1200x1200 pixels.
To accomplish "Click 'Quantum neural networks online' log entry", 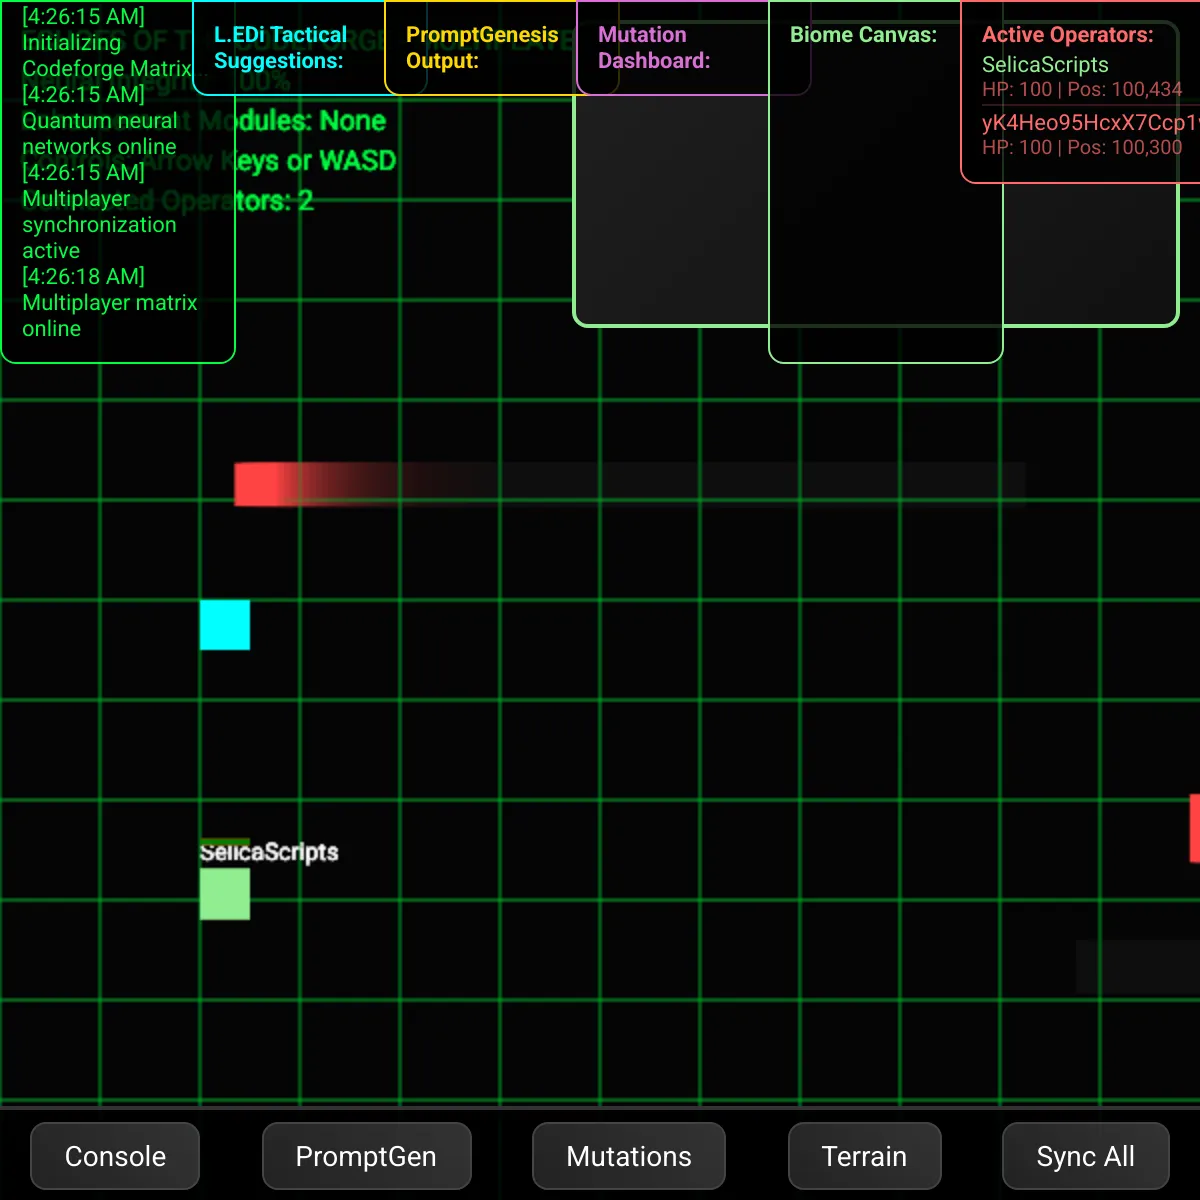I will [x=99, y=134].
